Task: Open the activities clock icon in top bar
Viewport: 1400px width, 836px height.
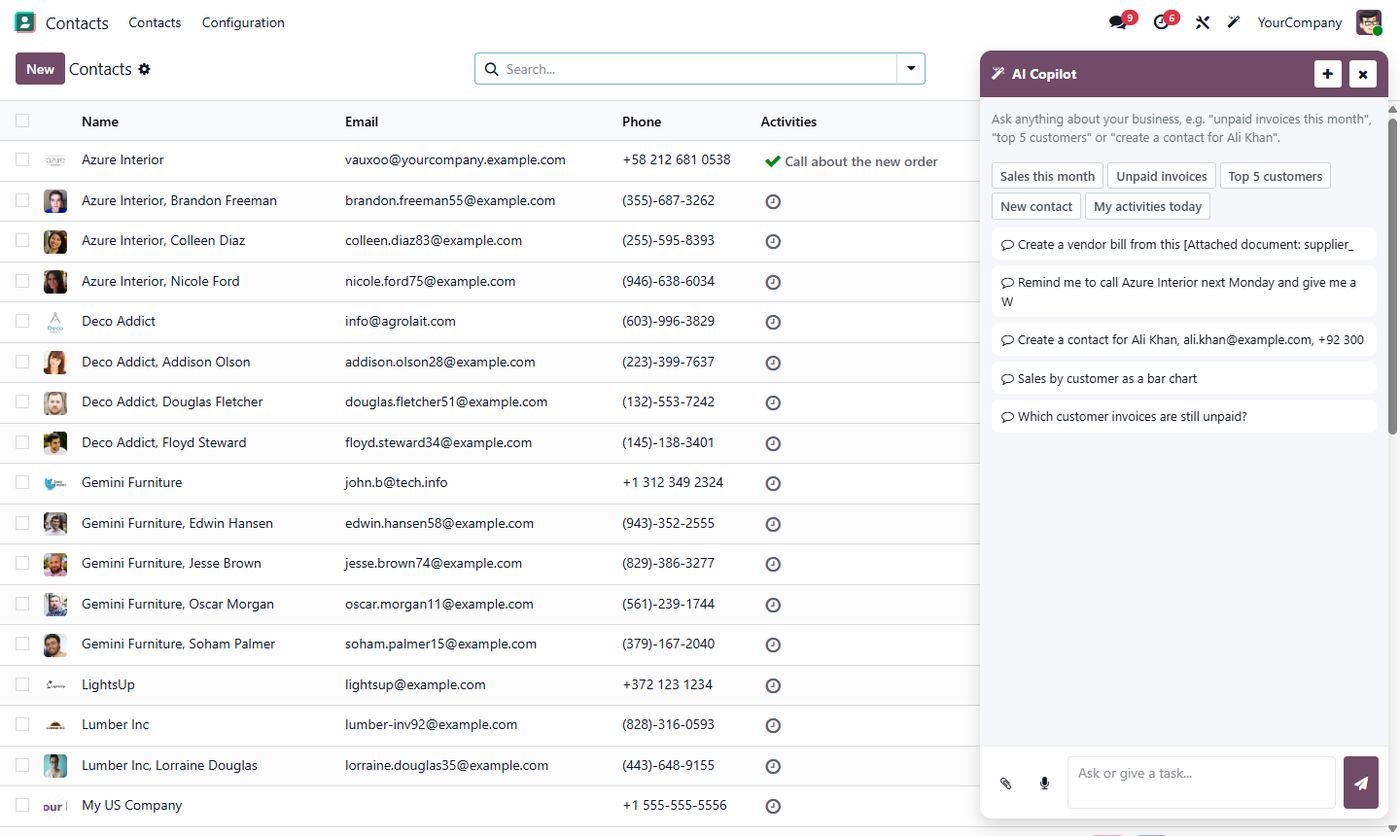Action: pyautogui.click(x=1161, y=22)
